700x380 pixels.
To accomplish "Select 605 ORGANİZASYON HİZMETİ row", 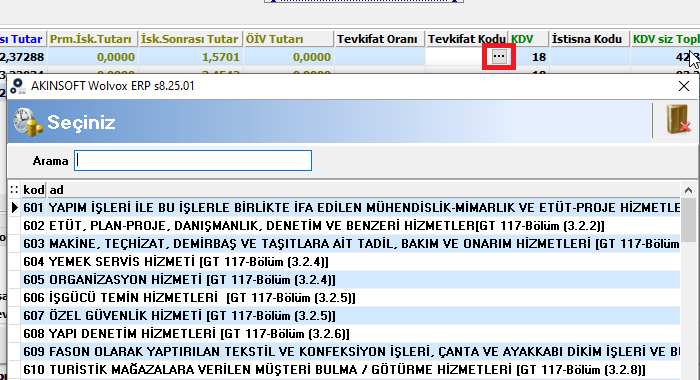I will (x=350, y=280).
